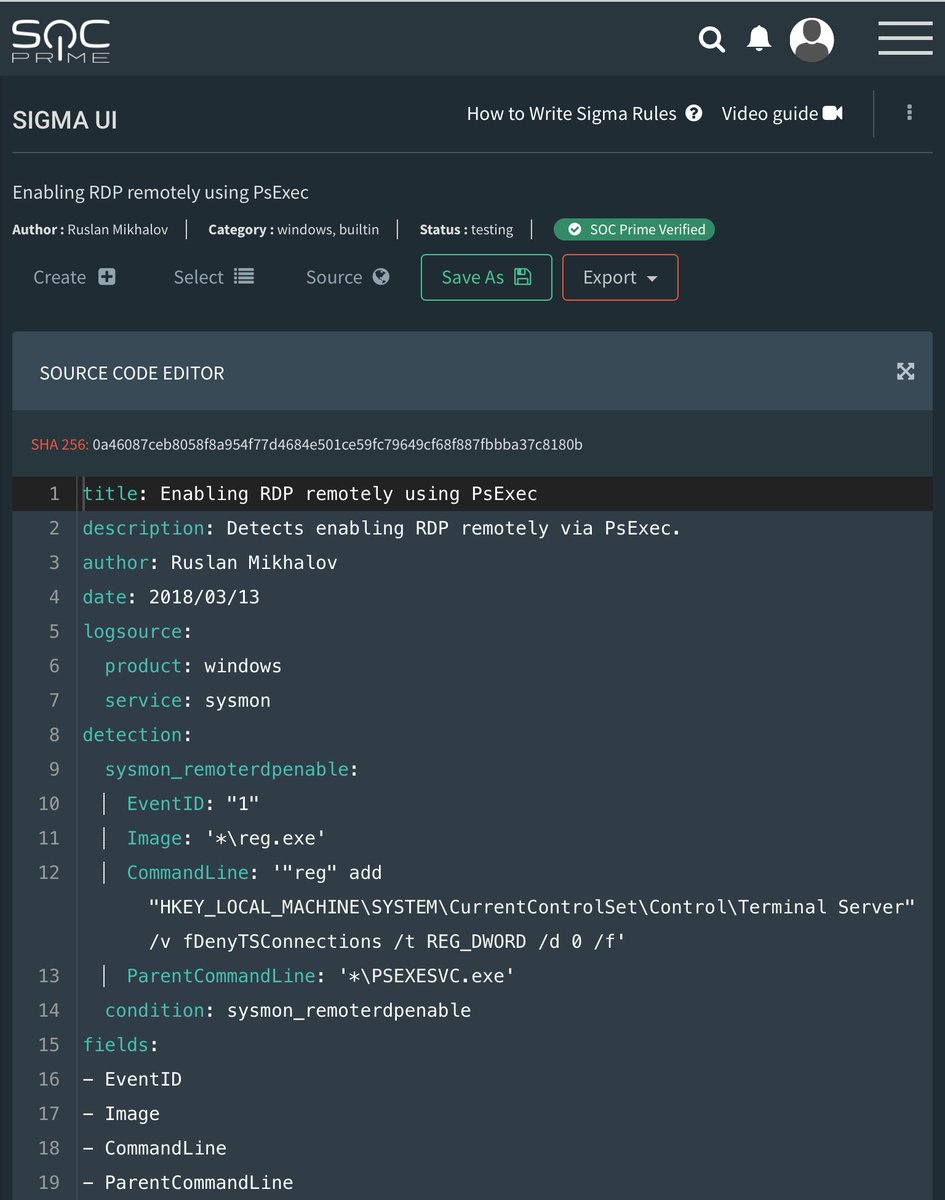Open the Video guide link

pyautogui.click(x=782, y=114)
